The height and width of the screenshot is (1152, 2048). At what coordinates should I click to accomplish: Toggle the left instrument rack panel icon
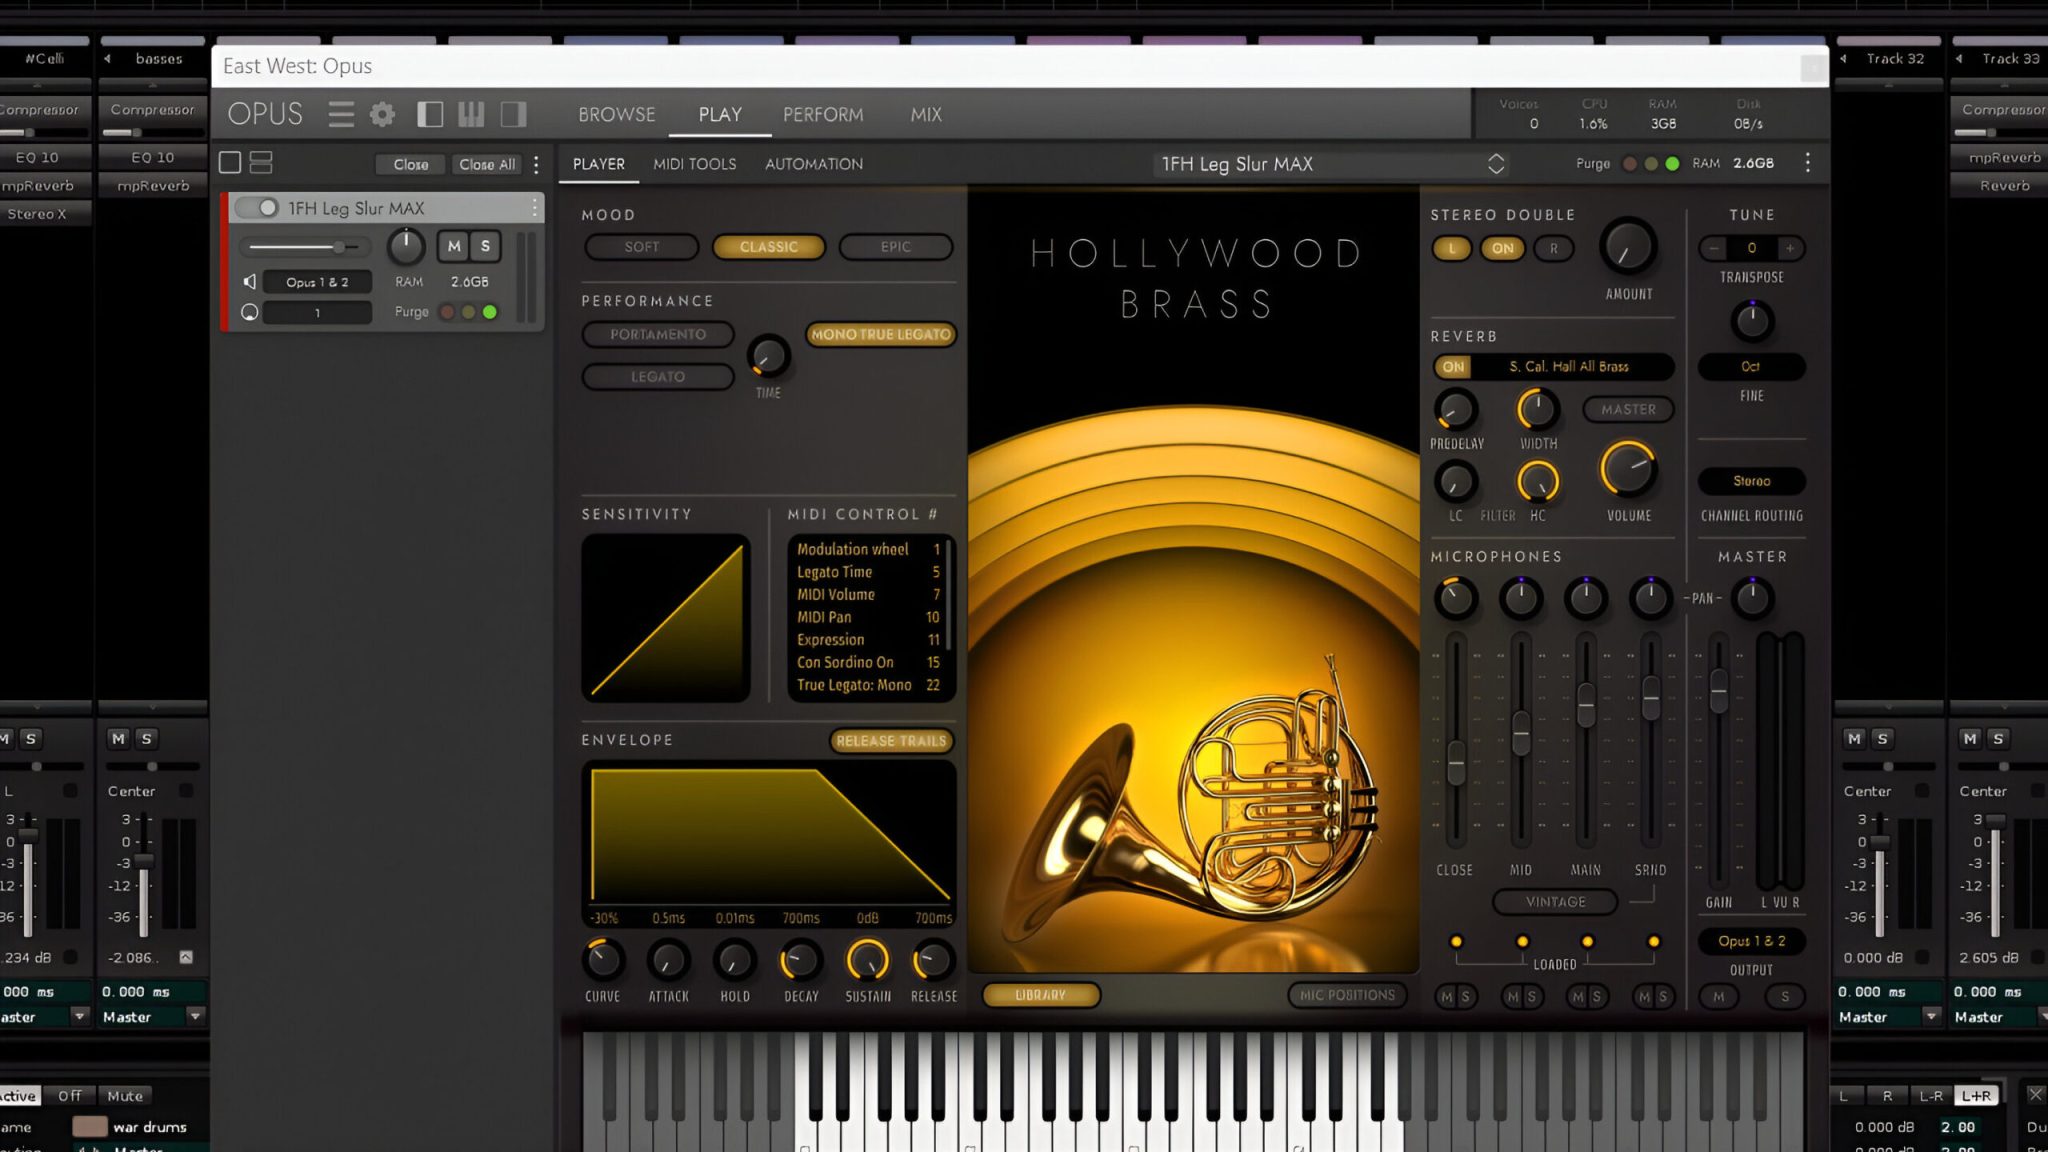[430, 114]
